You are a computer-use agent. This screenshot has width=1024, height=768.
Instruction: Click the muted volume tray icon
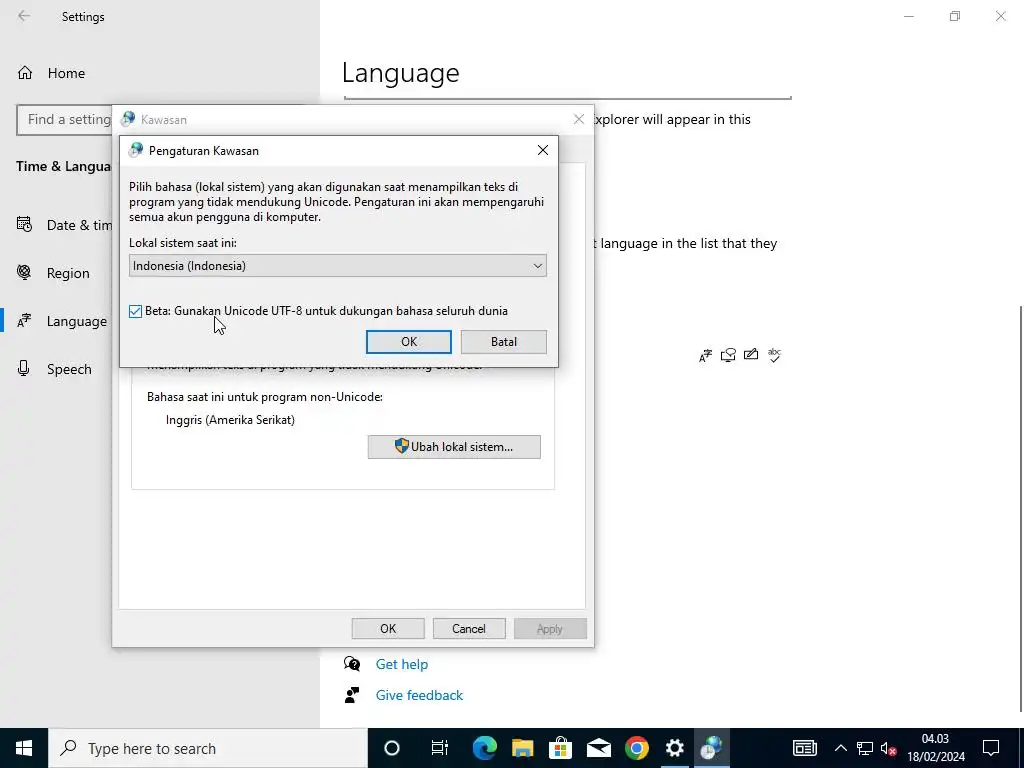pos(888,748)
